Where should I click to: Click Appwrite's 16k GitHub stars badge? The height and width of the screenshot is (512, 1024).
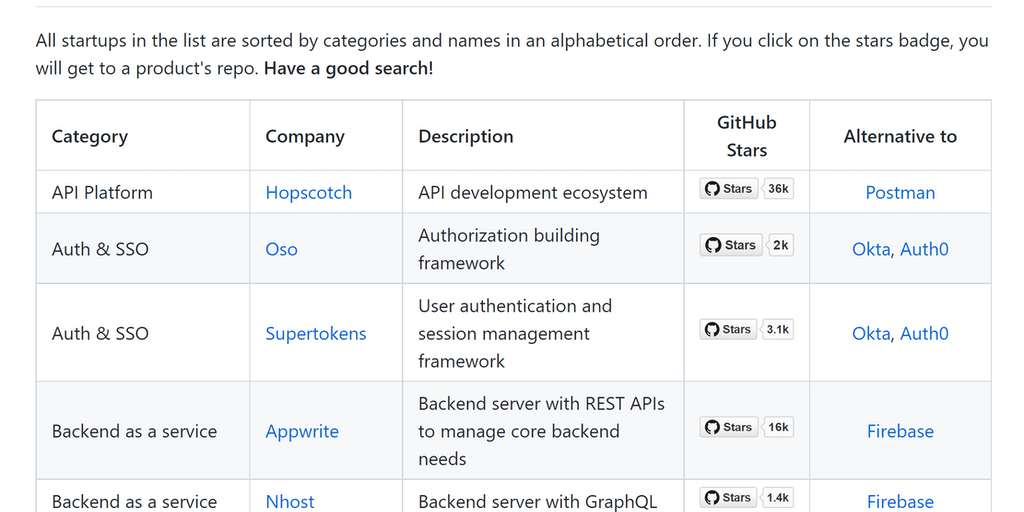click(x=746, y=427)
